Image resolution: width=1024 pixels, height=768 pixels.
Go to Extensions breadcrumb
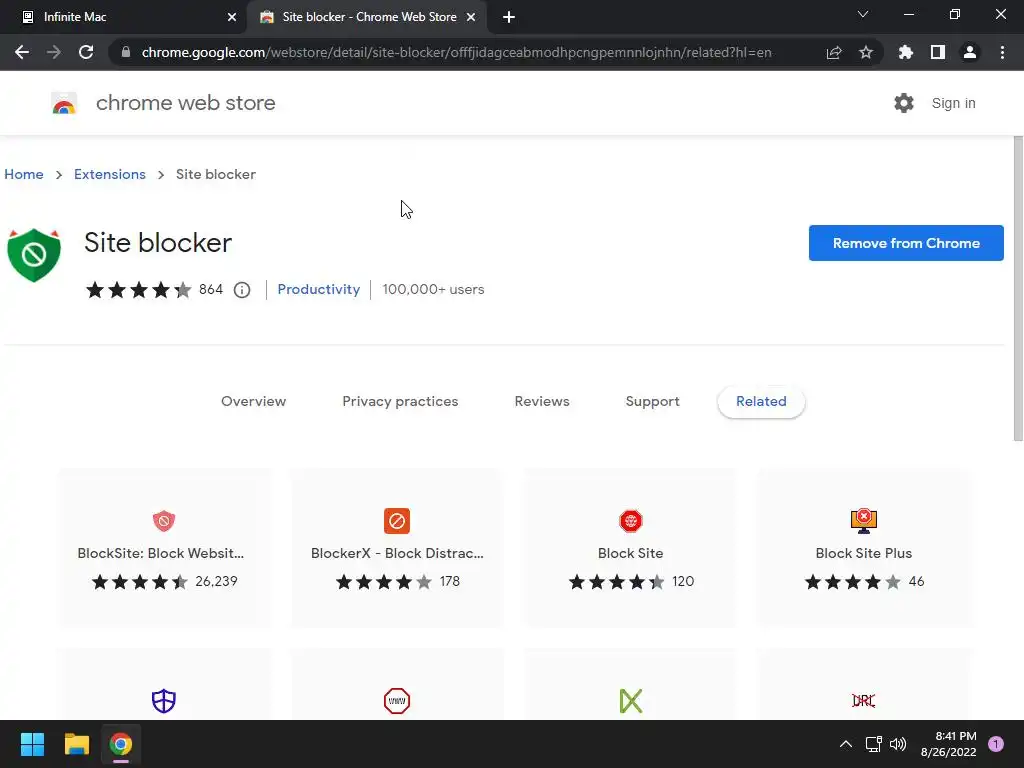110,174
